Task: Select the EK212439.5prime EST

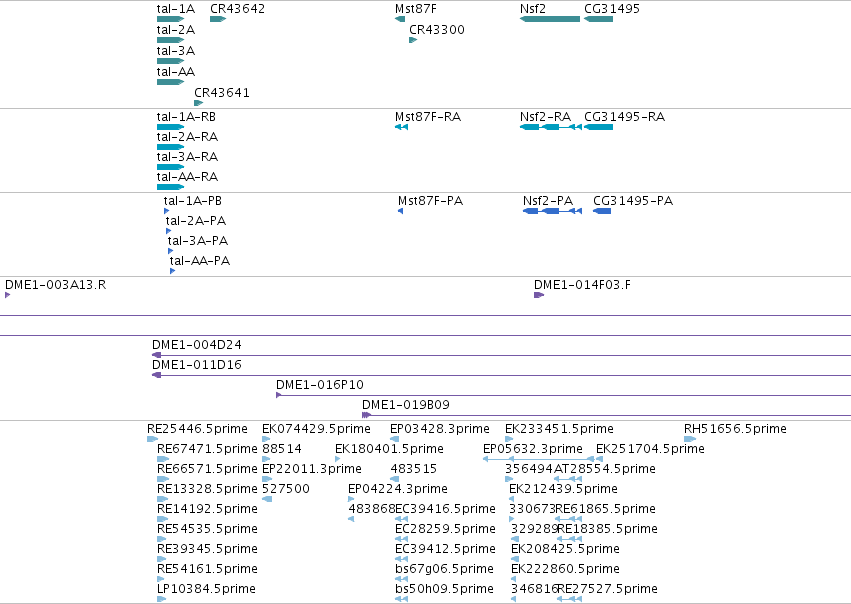Action: (511, 499)
